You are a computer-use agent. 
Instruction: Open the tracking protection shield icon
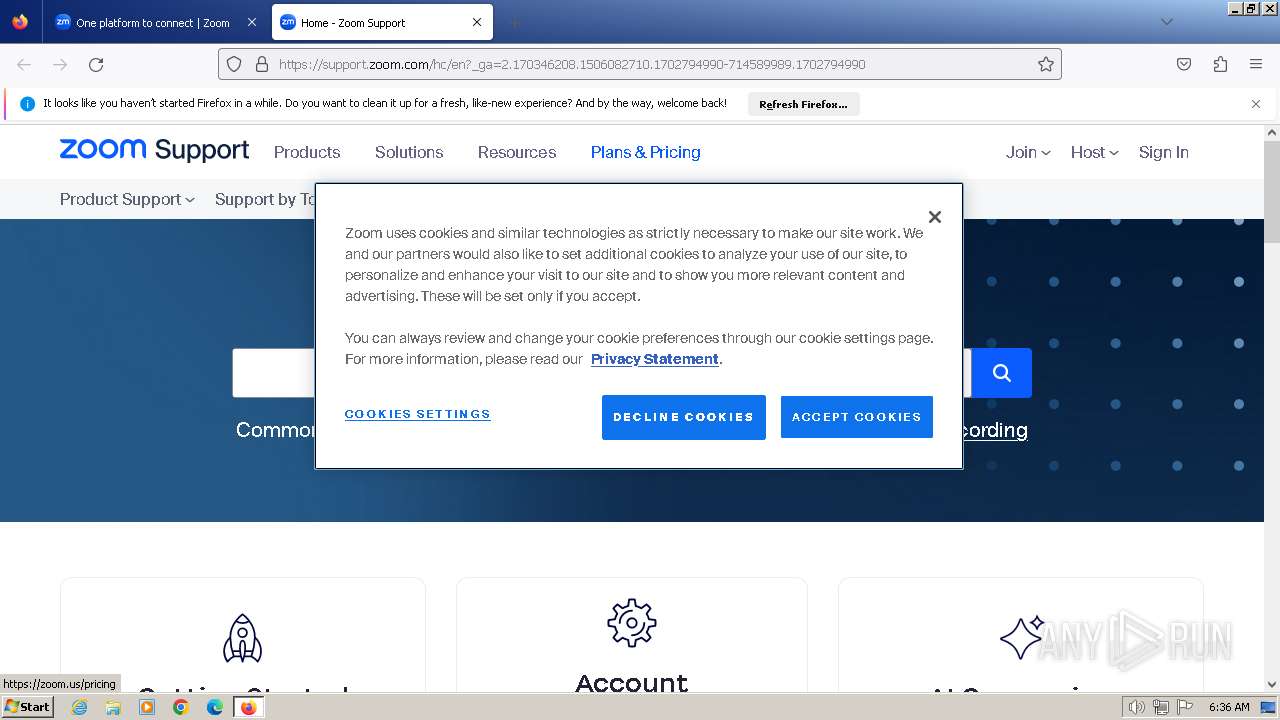click(234, 64)
